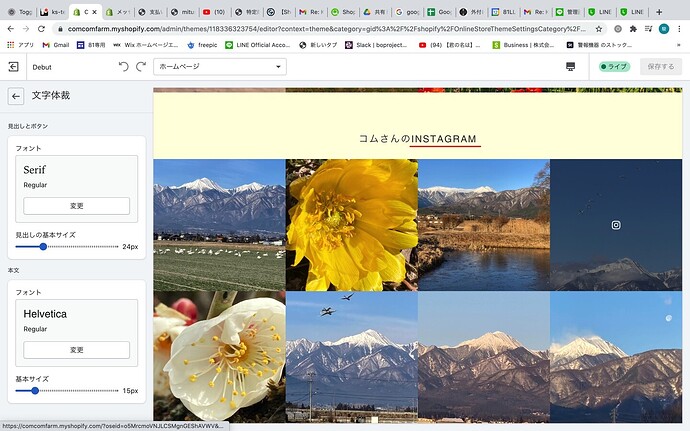
Task: Open the 新しいタブ bookmark
Action: tap(317, 45)
